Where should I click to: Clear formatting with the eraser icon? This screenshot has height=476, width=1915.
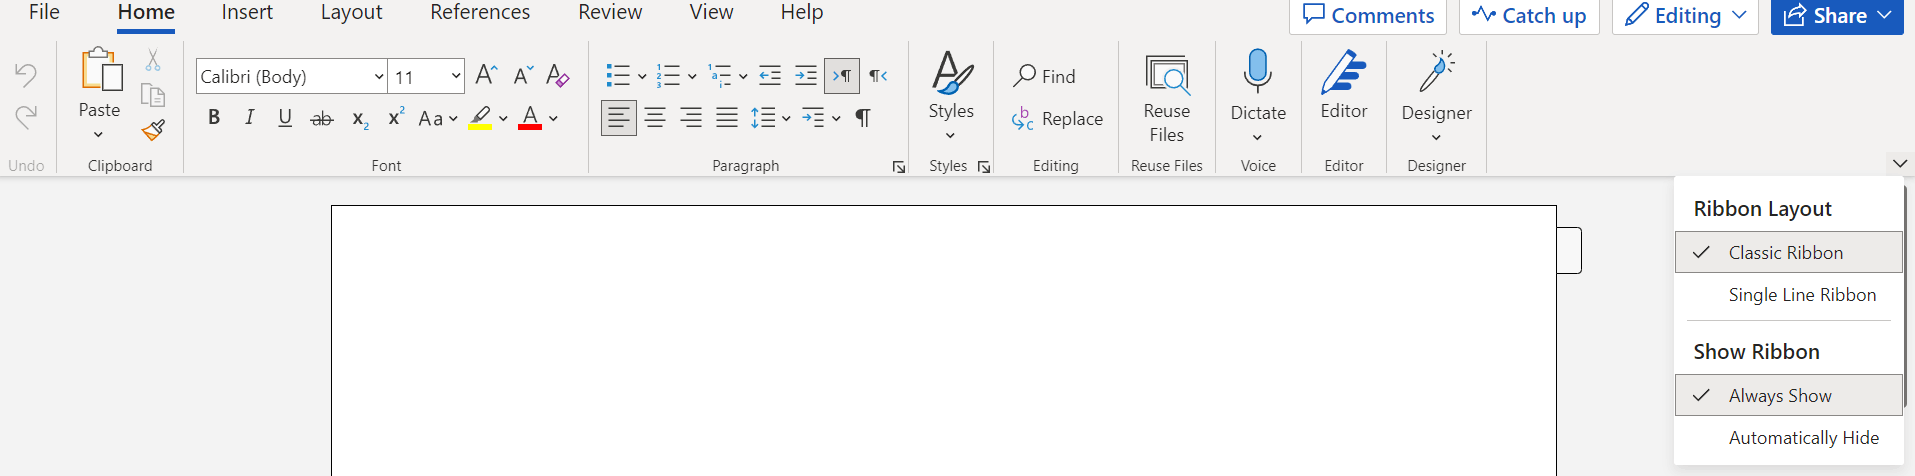558,75
